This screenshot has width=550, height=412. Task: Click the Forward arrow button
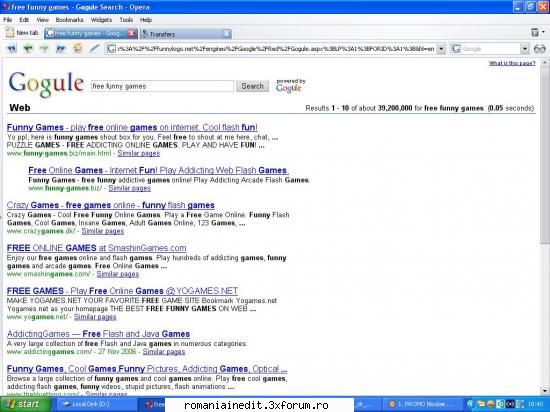[44, 48]
